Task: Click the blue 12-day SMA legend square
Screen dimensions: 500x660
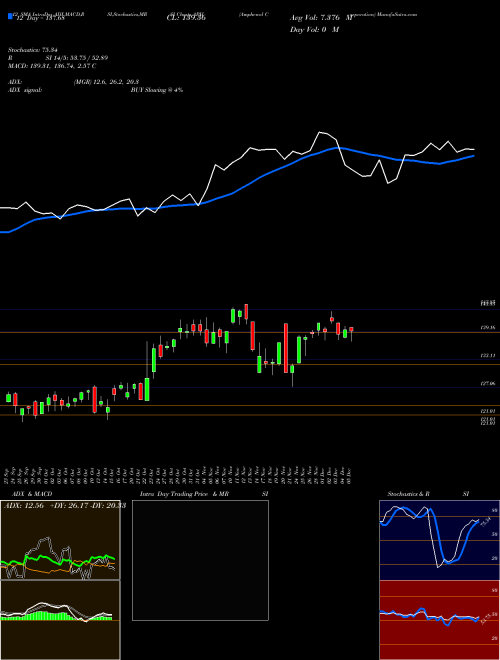Action: (10, 17)
